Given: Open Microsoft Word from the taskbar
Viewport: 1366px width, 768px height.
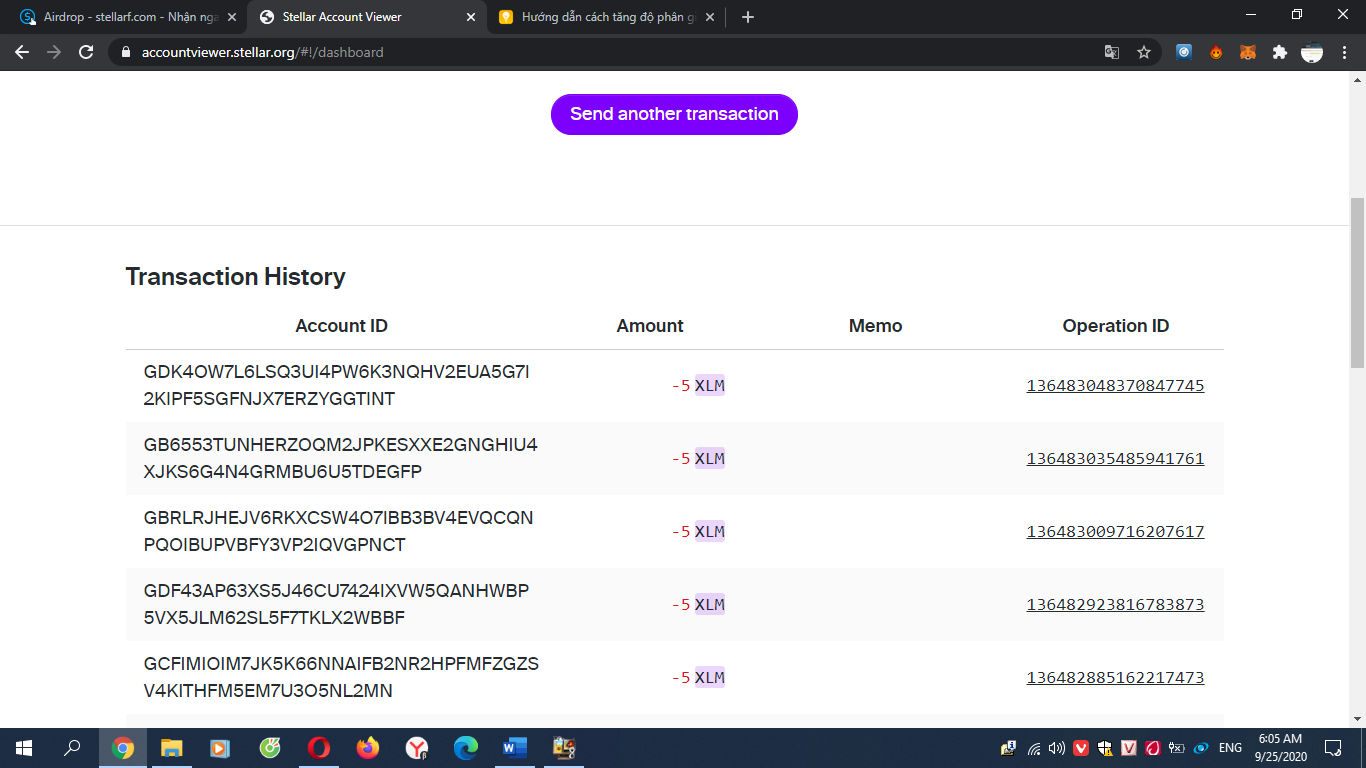Looking at the screenshot, I should pos(515,748).
